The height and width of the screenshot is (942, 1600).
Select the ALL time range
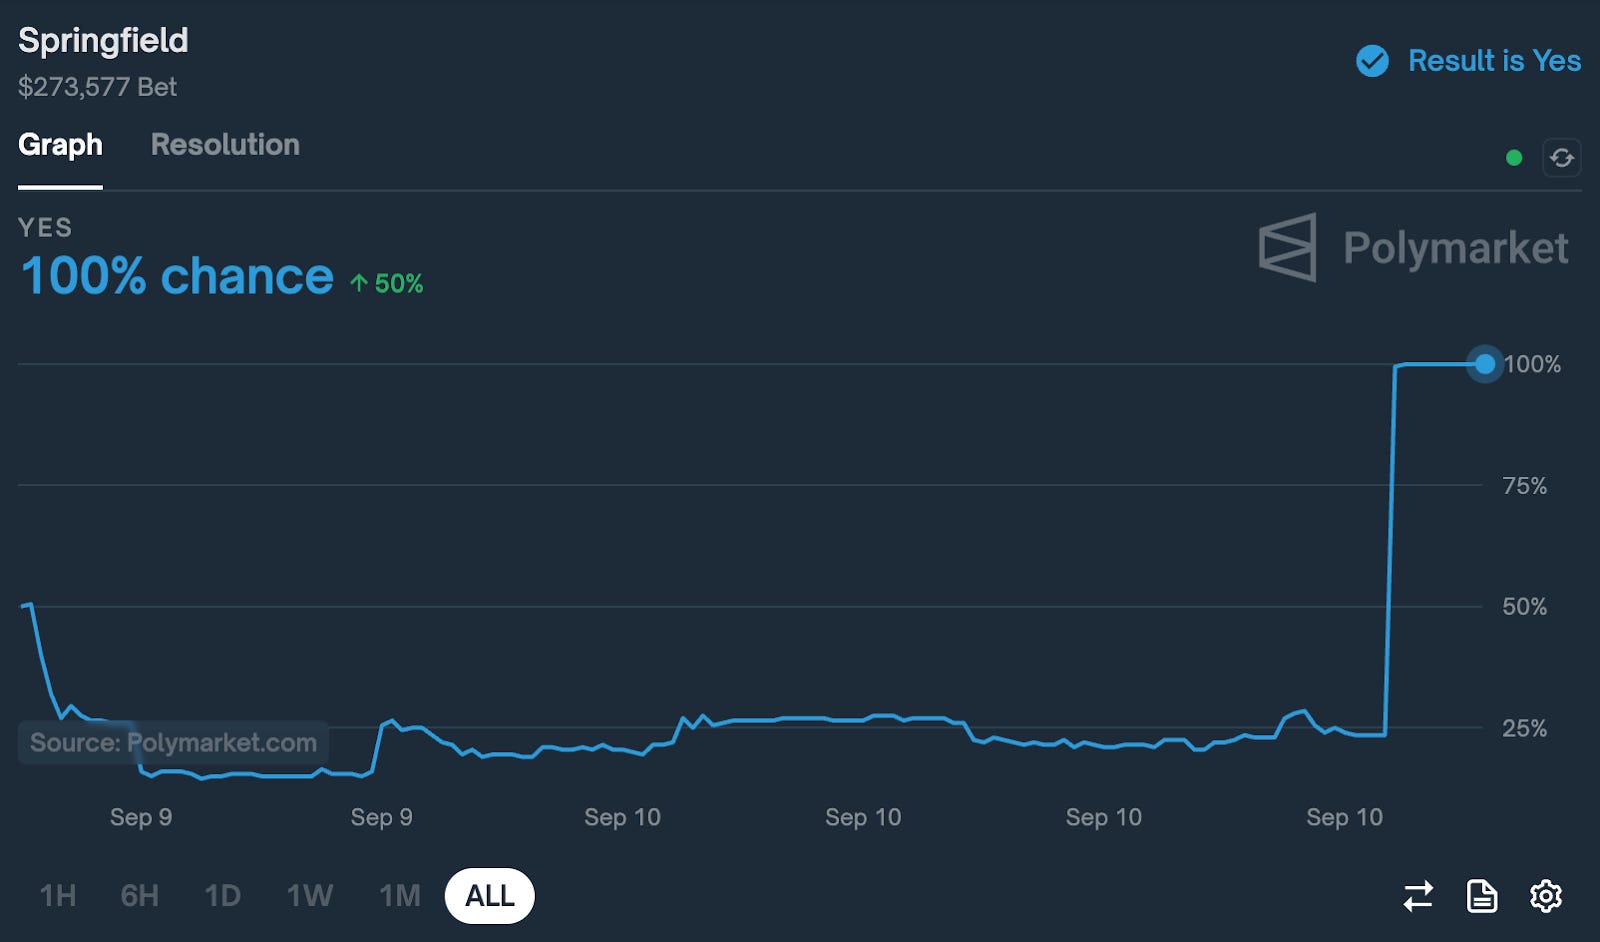[490, 896]
